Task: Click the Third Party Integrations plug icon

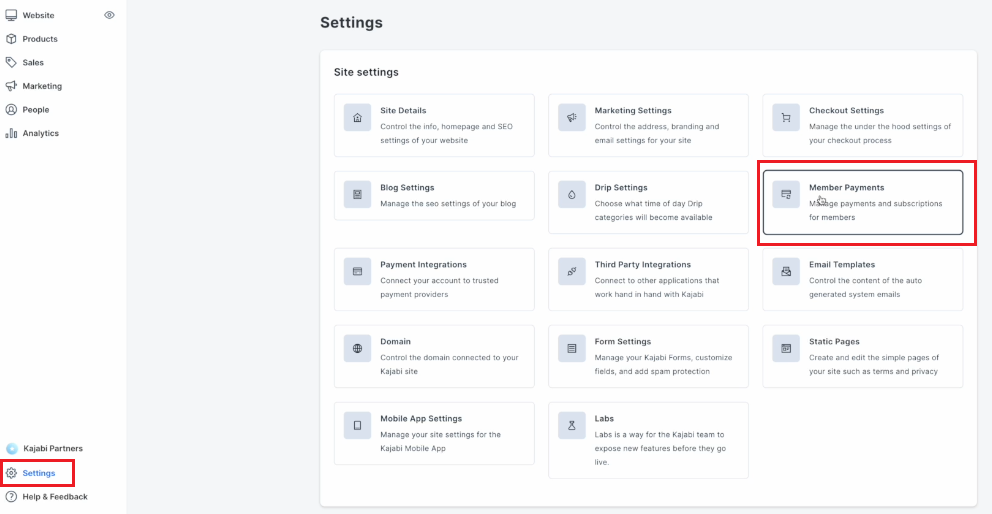Action: pyautogui.click(x=572, y=272)
